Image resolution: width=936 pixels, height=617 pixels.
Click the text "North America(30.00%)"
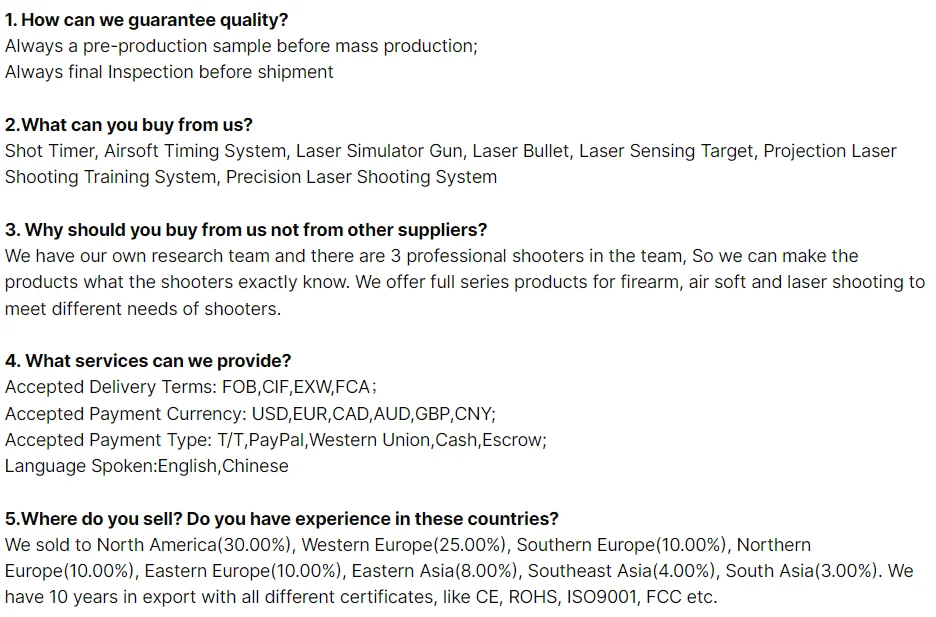point(193,545)
